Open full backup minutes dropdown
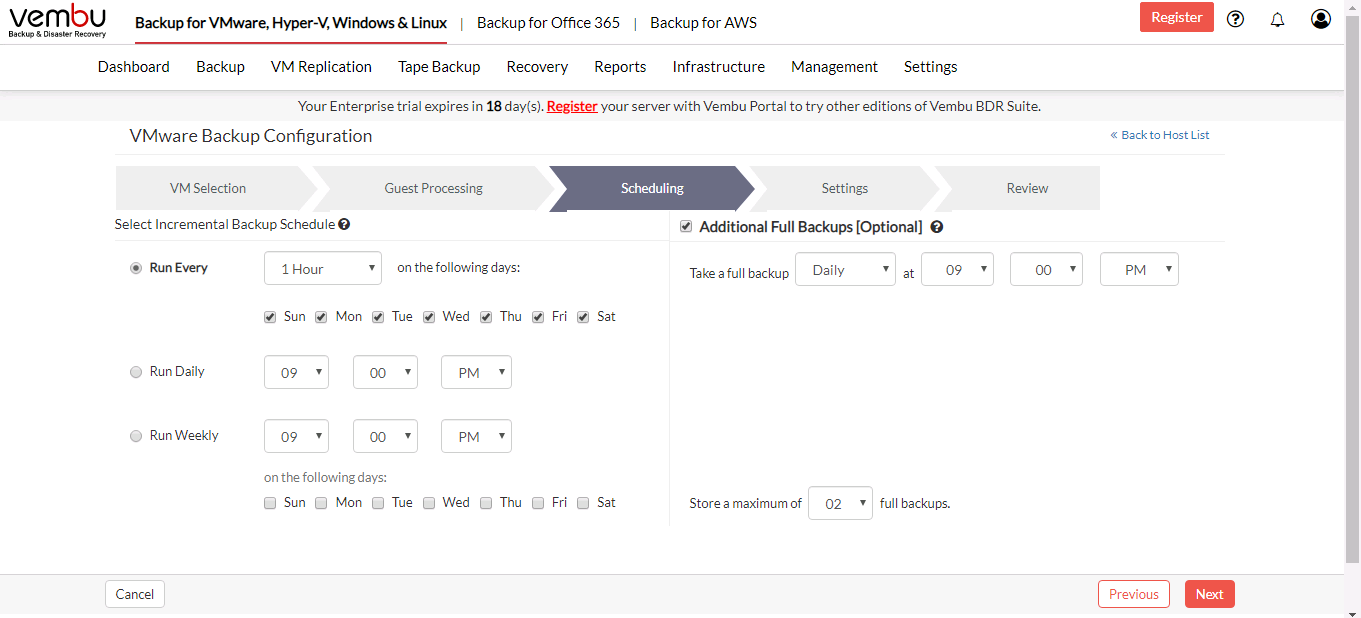 pos(1046,269)
